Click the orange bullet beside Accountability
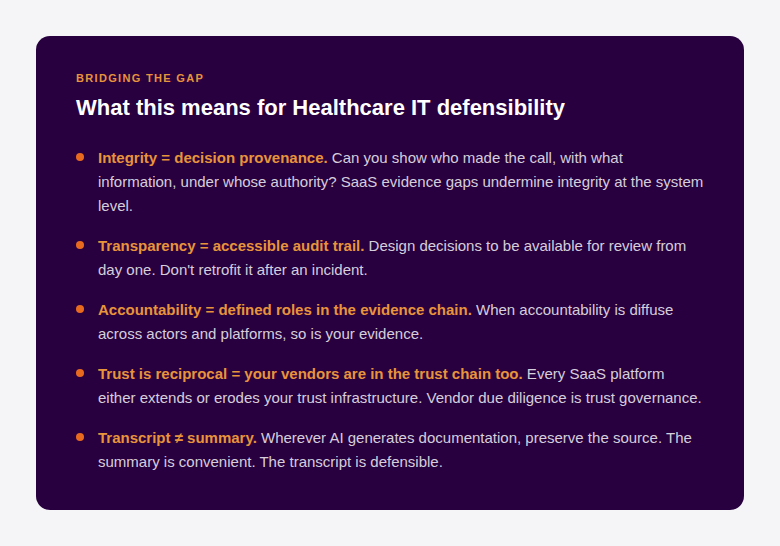 (80, 309)
